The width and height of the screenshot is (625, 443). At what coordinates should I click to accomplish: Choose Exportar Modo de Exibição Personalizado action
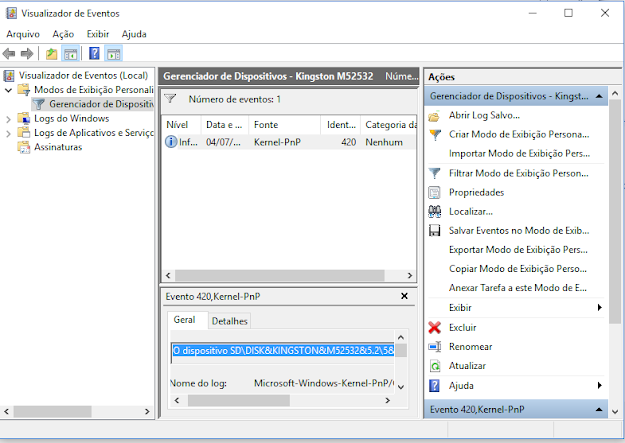pyautogui.click(x=518, y=250)
